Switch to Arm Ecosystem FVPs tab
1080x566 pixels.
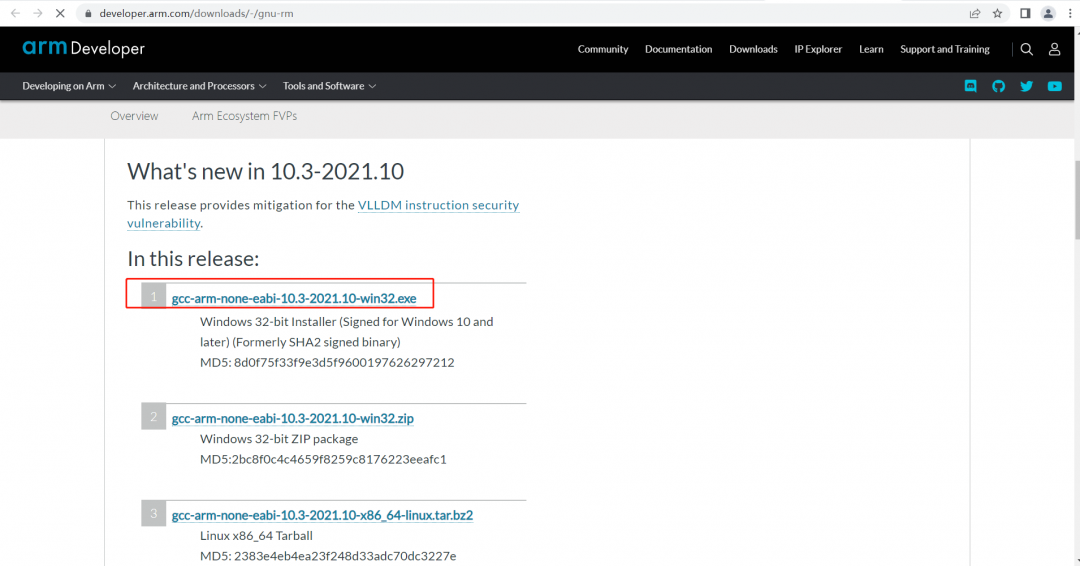[245, 116]
